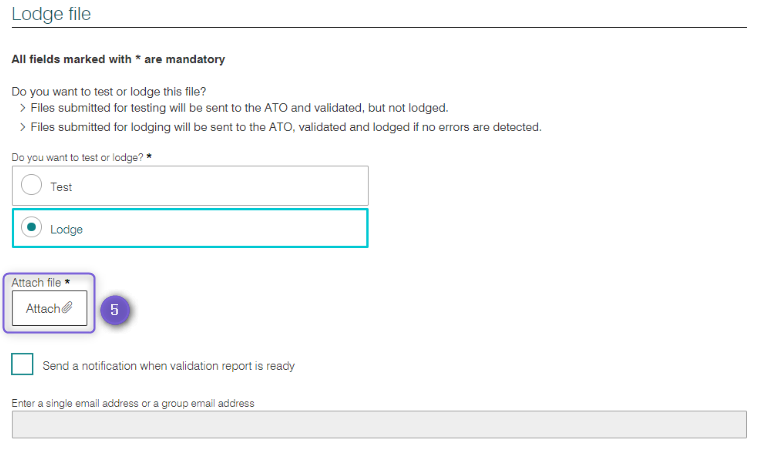
Task: Select the Test radio button circle
Action: (31, 185)
